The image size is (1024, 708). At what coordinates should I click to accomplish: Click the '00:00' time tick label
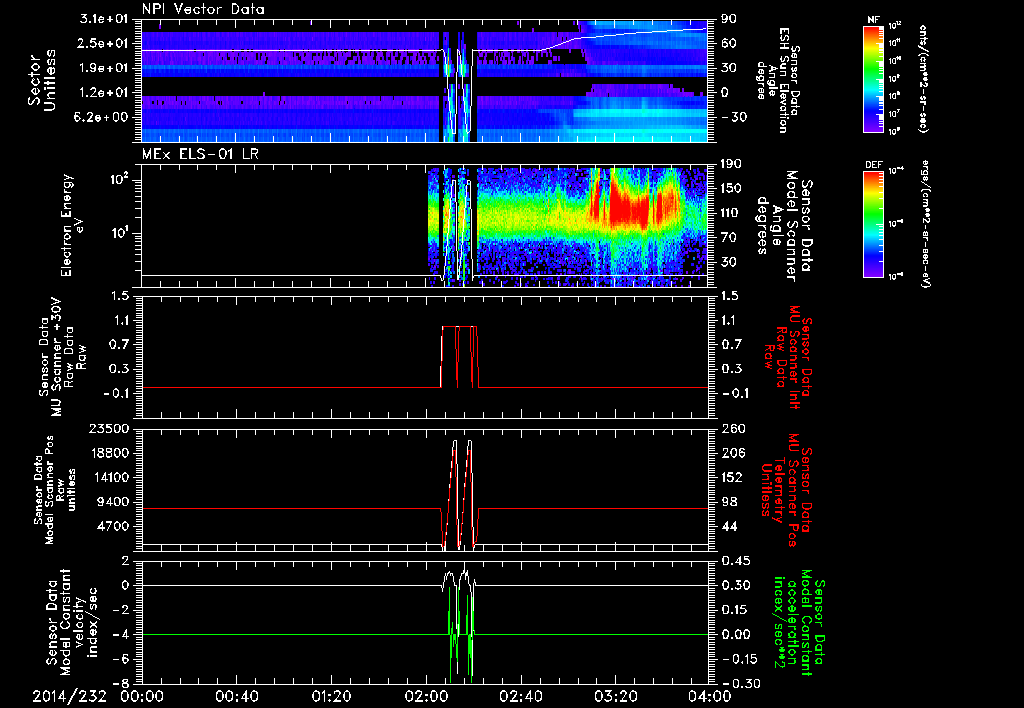click(x=142, y=697)
